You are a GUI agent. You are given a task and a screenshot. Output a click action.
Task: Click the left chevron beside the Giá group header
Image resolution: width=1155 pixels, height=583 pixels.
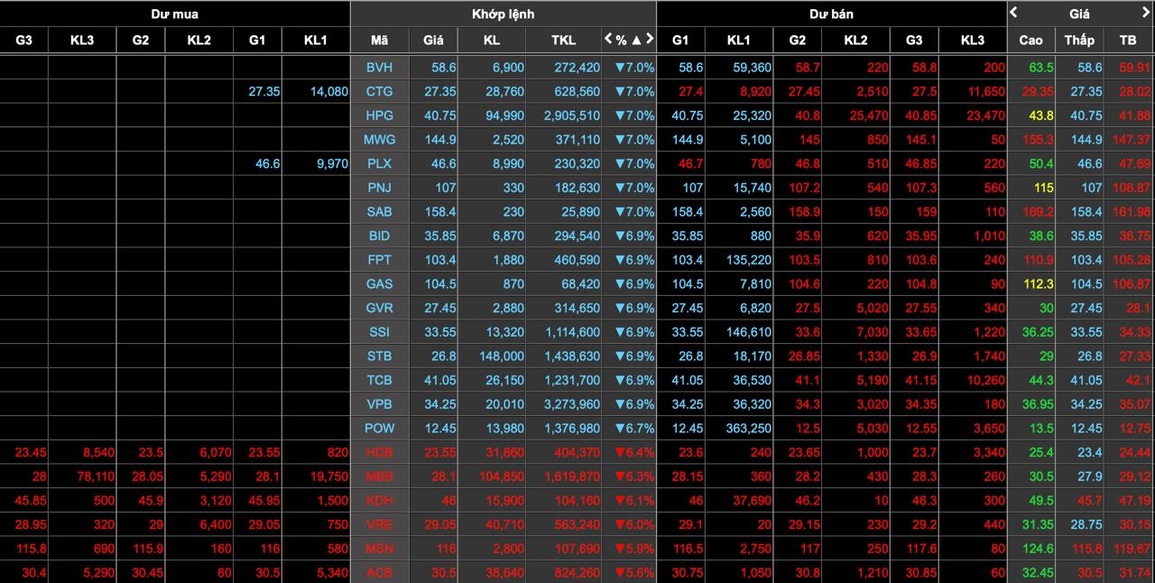[x=1014, y=12]
